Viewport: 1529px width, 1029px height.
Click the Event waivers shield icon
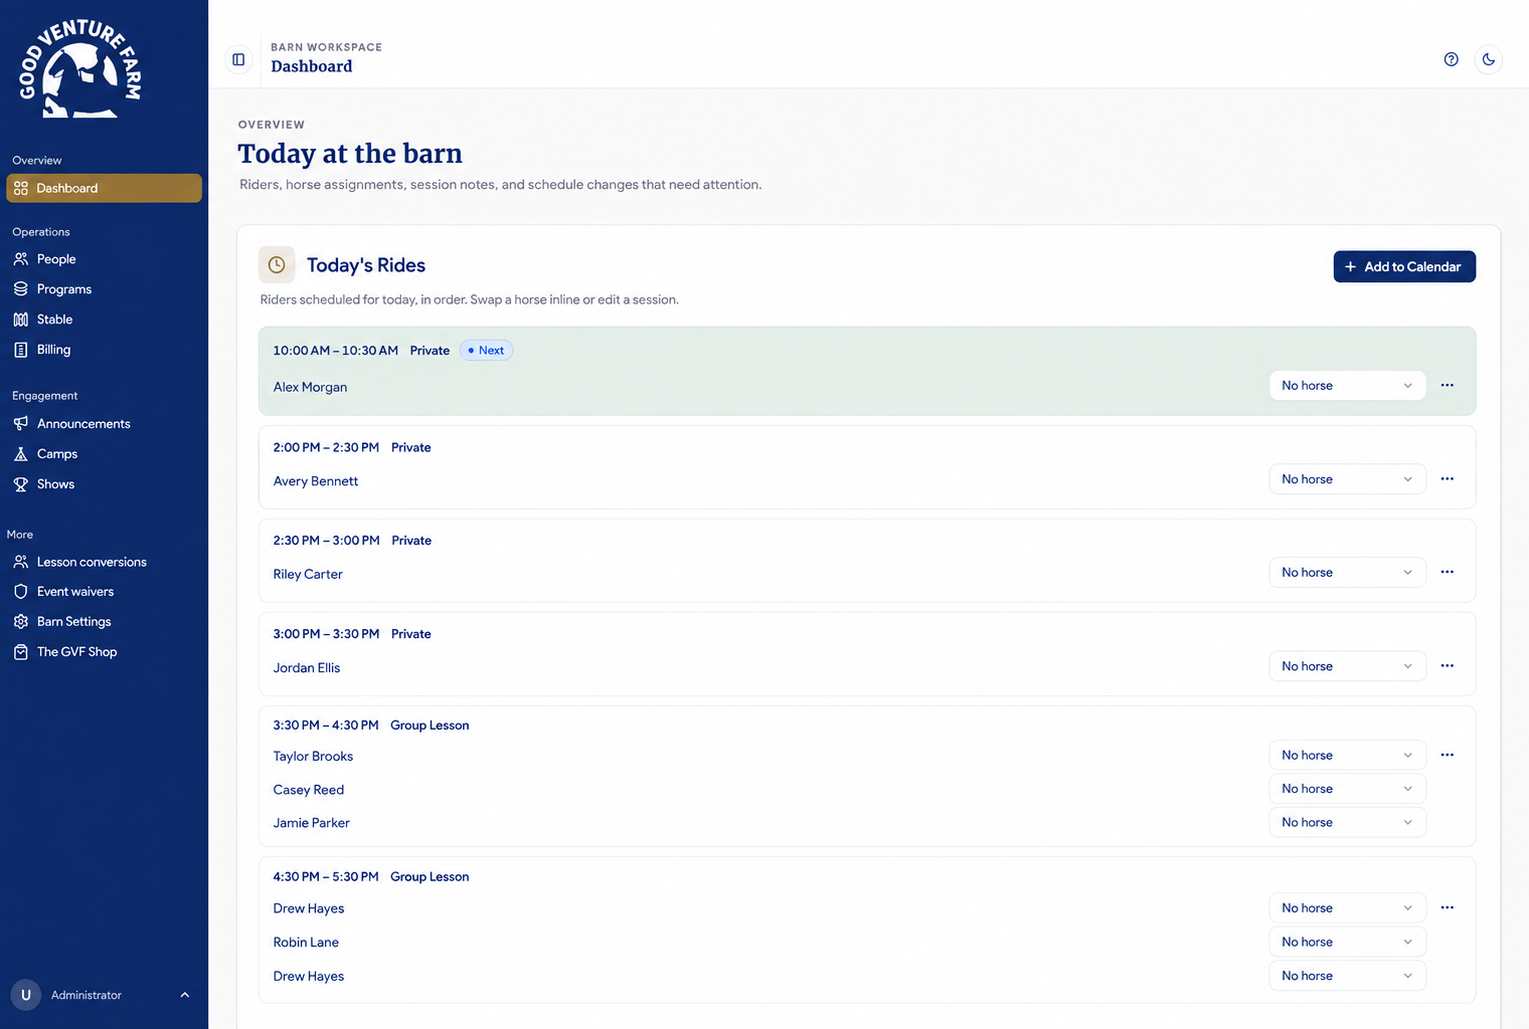coord(21,592)
